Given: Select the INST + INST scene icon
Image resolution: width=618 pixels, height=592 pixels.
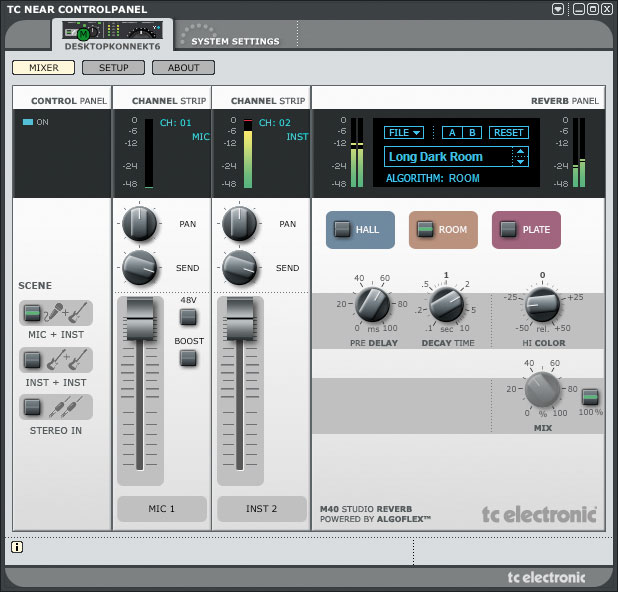Looking at the screenshot, I should click(x=56, y=360).
